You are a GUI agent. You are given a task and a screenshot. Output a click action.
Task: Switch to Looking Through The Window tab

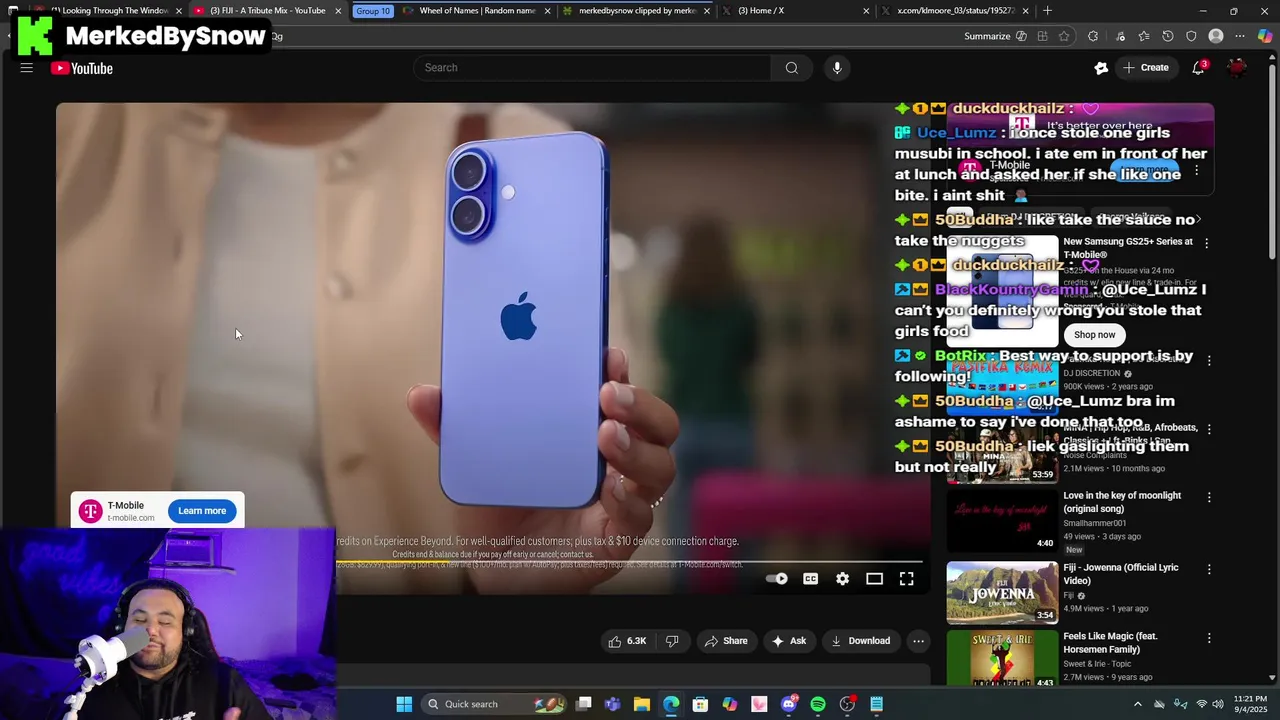point(108,11)
